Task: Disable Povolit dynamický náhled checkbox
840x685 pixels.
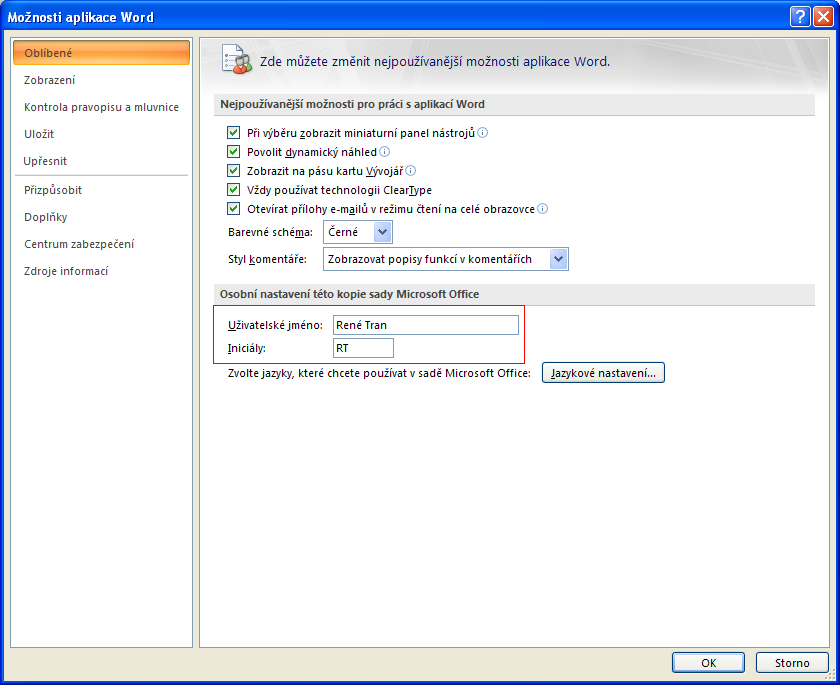Action: (233, 152)
